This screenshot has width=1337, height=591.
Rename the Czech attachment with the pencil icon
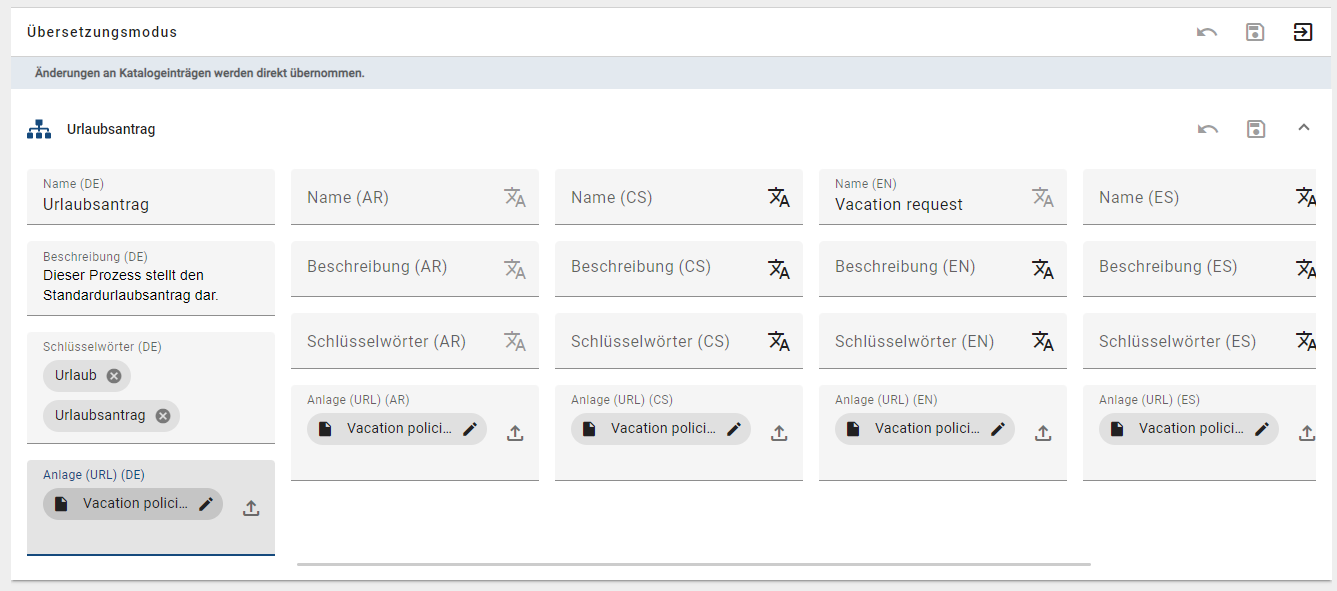click(x=733, y=427)
